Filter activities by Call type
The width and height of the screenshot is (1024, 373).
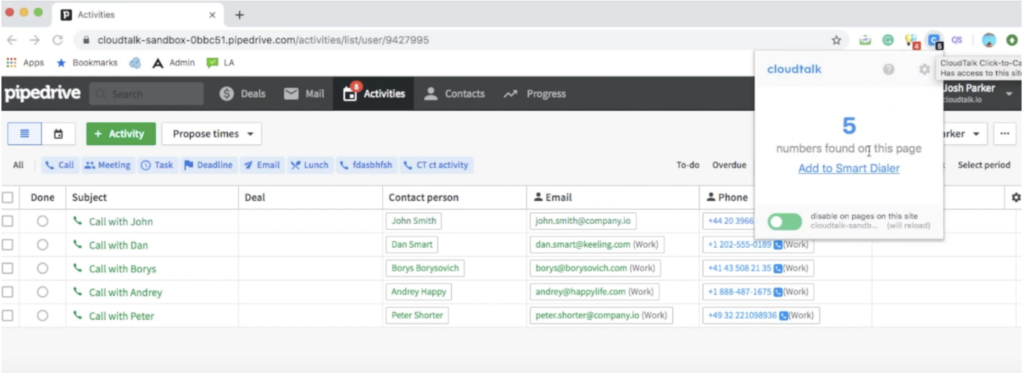(59, 165)
